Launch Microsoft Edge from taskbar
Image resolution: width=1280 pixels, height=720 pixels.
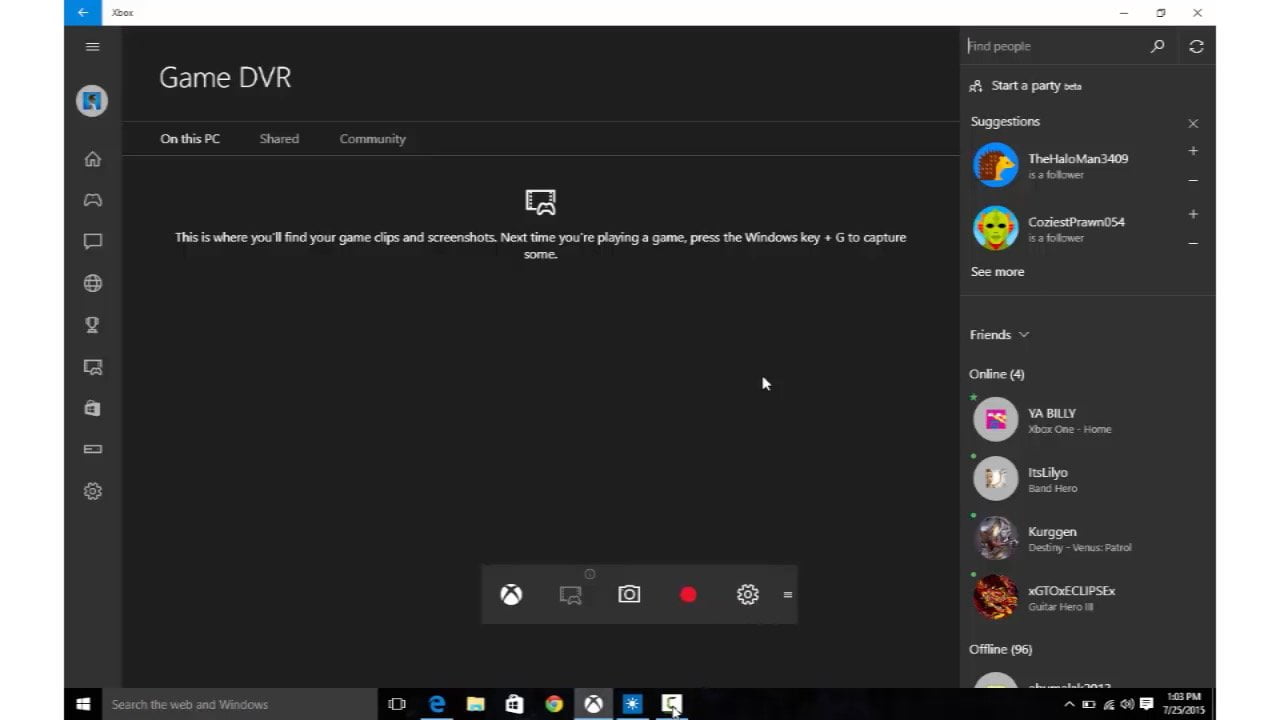point(437,704)
